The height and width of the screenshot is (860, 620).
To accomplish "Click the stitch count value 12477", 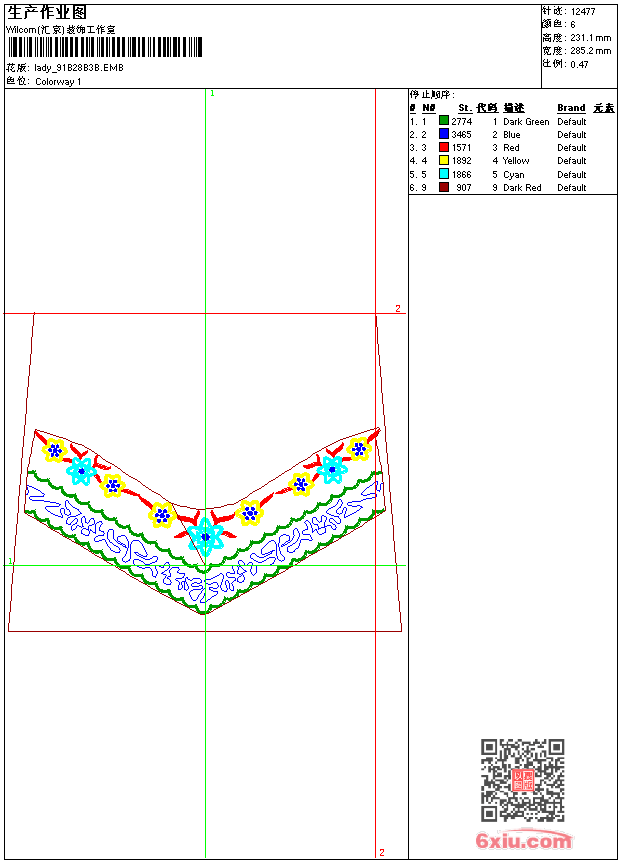I will click(x=583, y=11).
